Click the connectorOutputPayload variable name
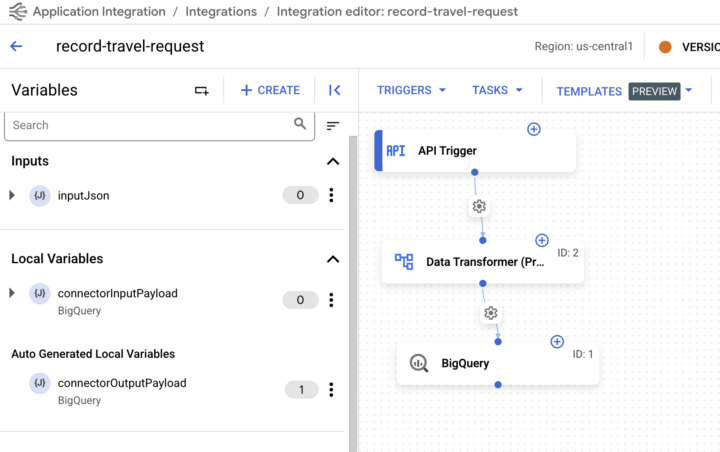 click(122, 383)
